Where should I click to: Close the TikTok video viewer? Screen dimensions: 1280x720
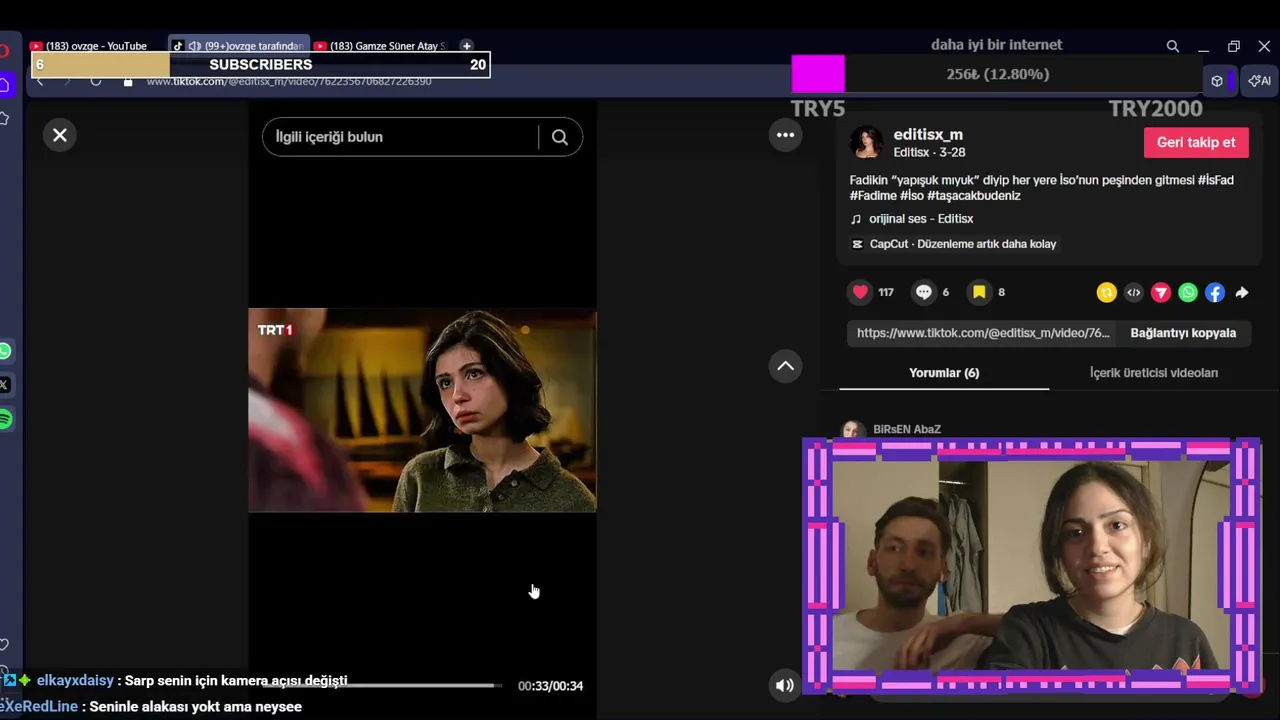tap(60, 135)
